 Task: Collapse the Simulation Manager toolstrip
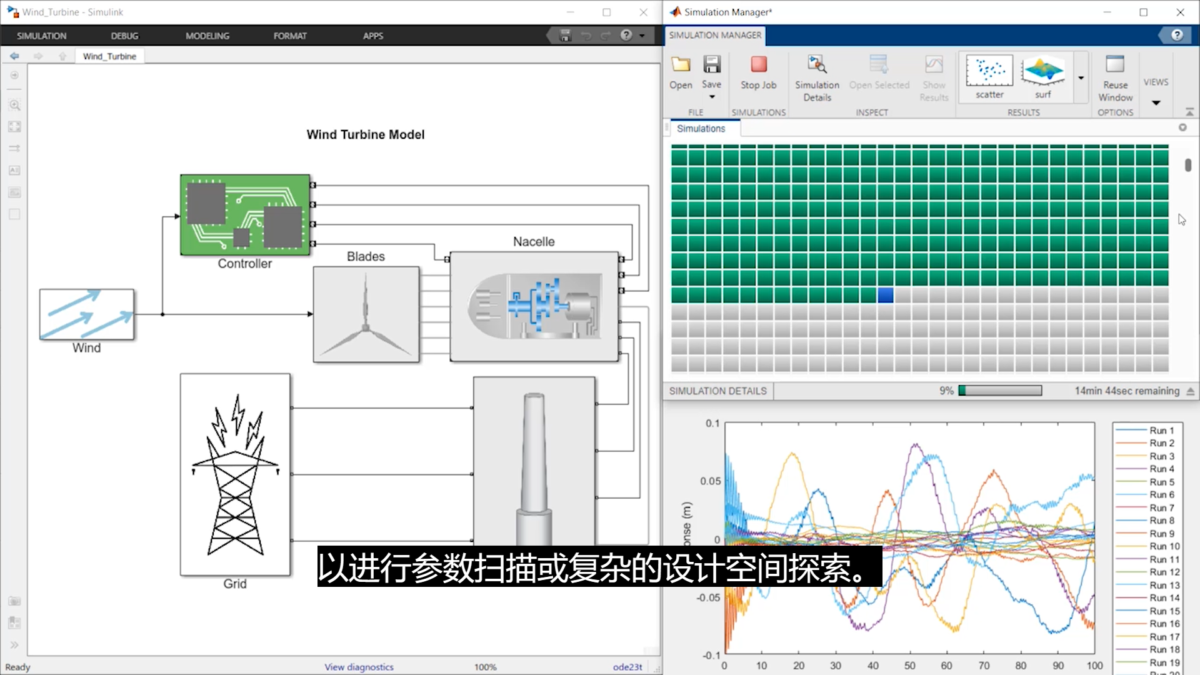point(1189,112)
